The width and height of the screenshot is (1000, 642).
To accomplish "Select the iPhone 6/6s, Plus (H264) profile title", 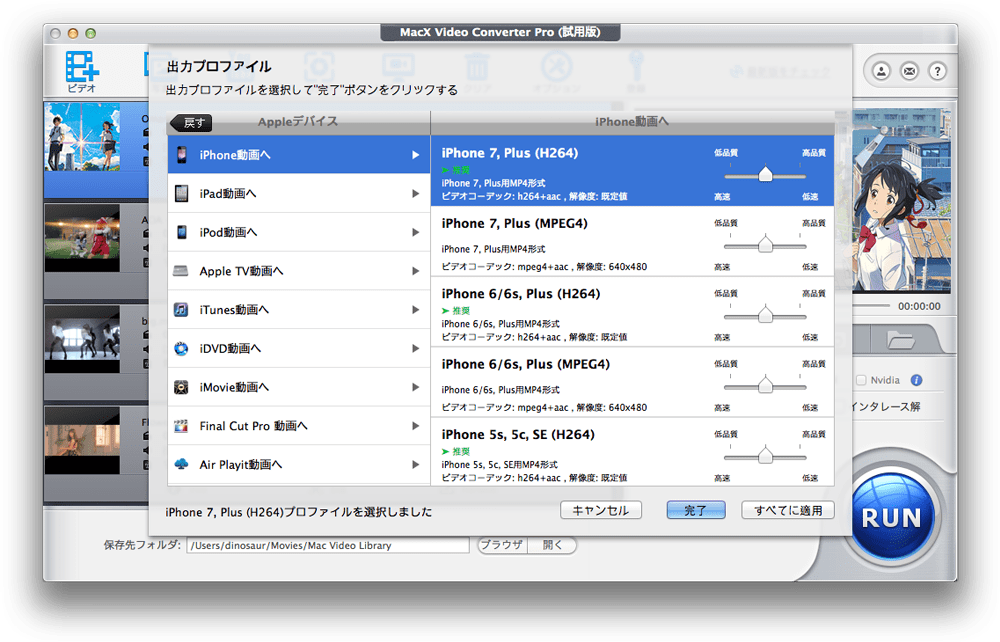I will point(520,294).
